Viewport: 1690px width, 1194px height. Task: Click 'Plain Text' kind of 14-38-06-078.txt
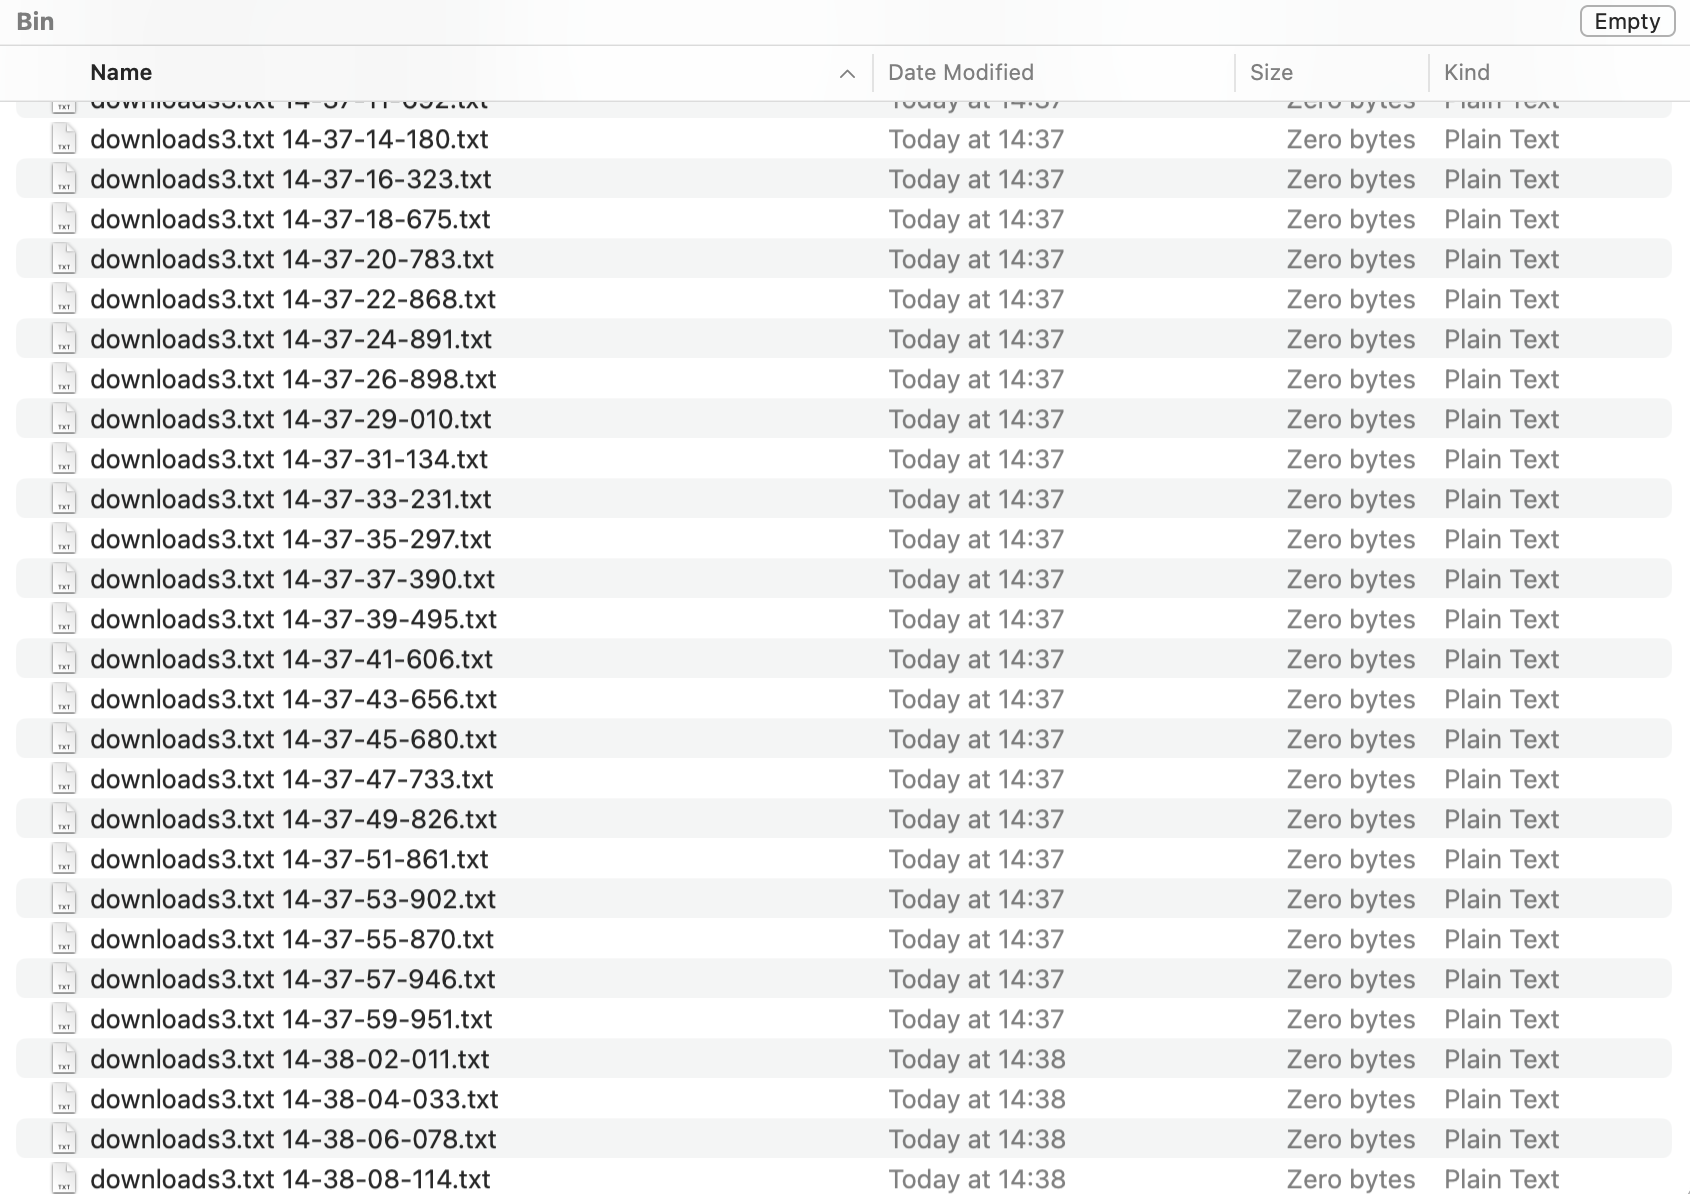(x=1502, y=1139)
